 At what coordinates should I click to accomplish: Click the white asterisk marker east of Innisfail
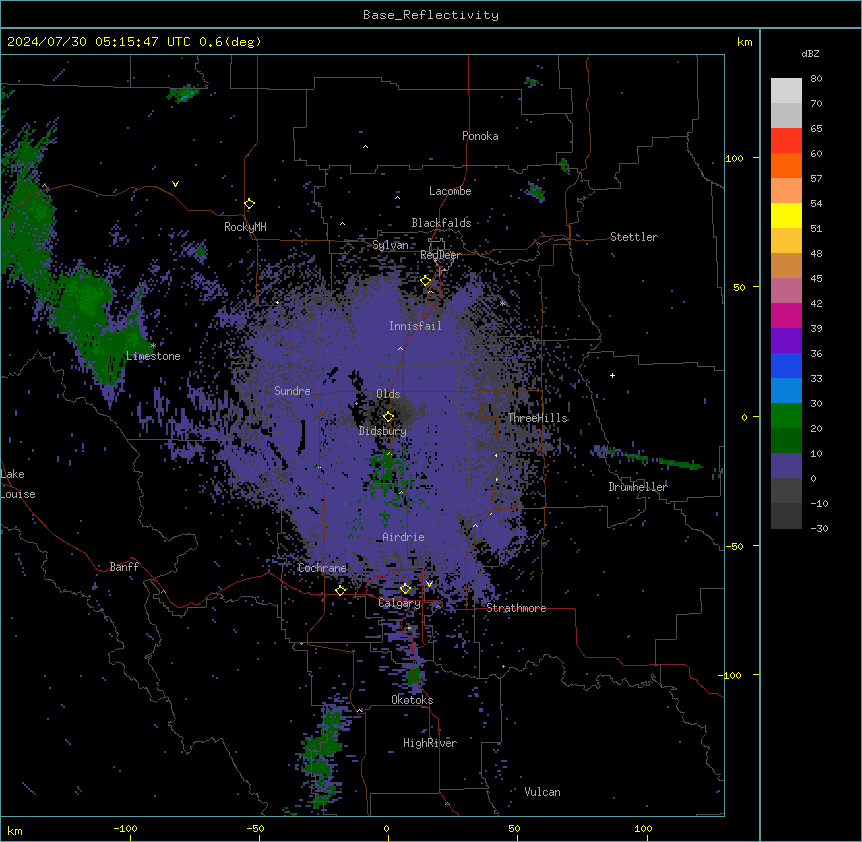click(x=502, y=303)
